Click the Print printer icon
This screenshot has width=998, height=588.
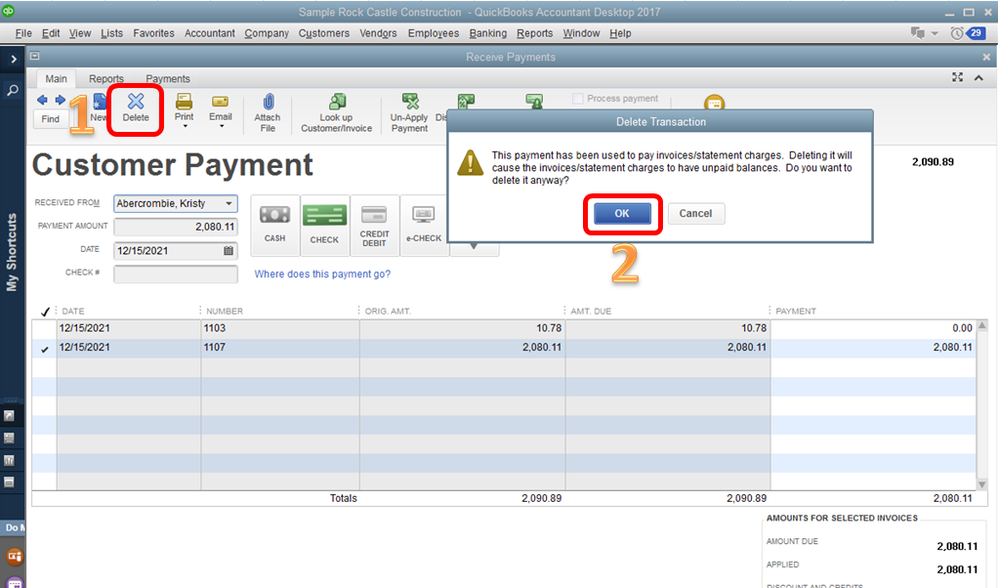pos(184,101)
